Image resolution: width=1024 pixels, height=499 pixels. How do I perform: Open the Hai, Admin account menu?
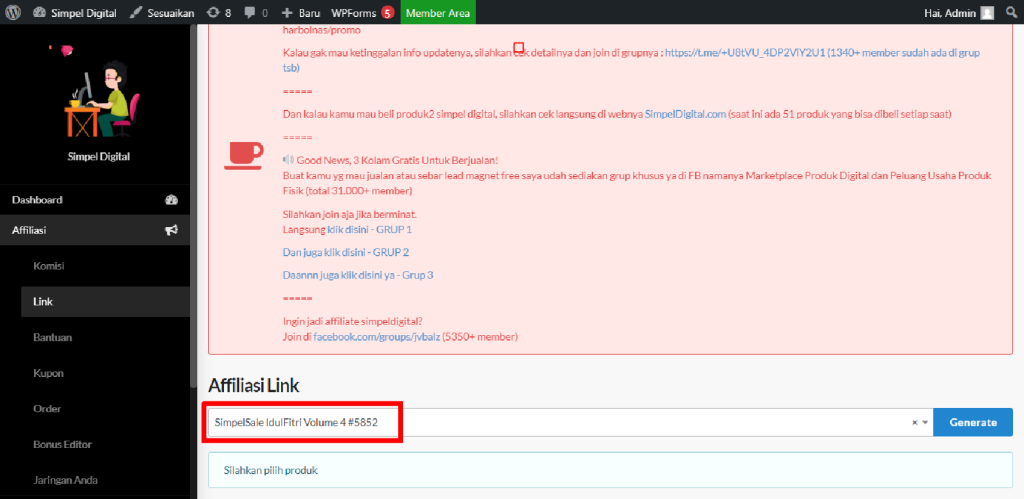pos(959,12)
